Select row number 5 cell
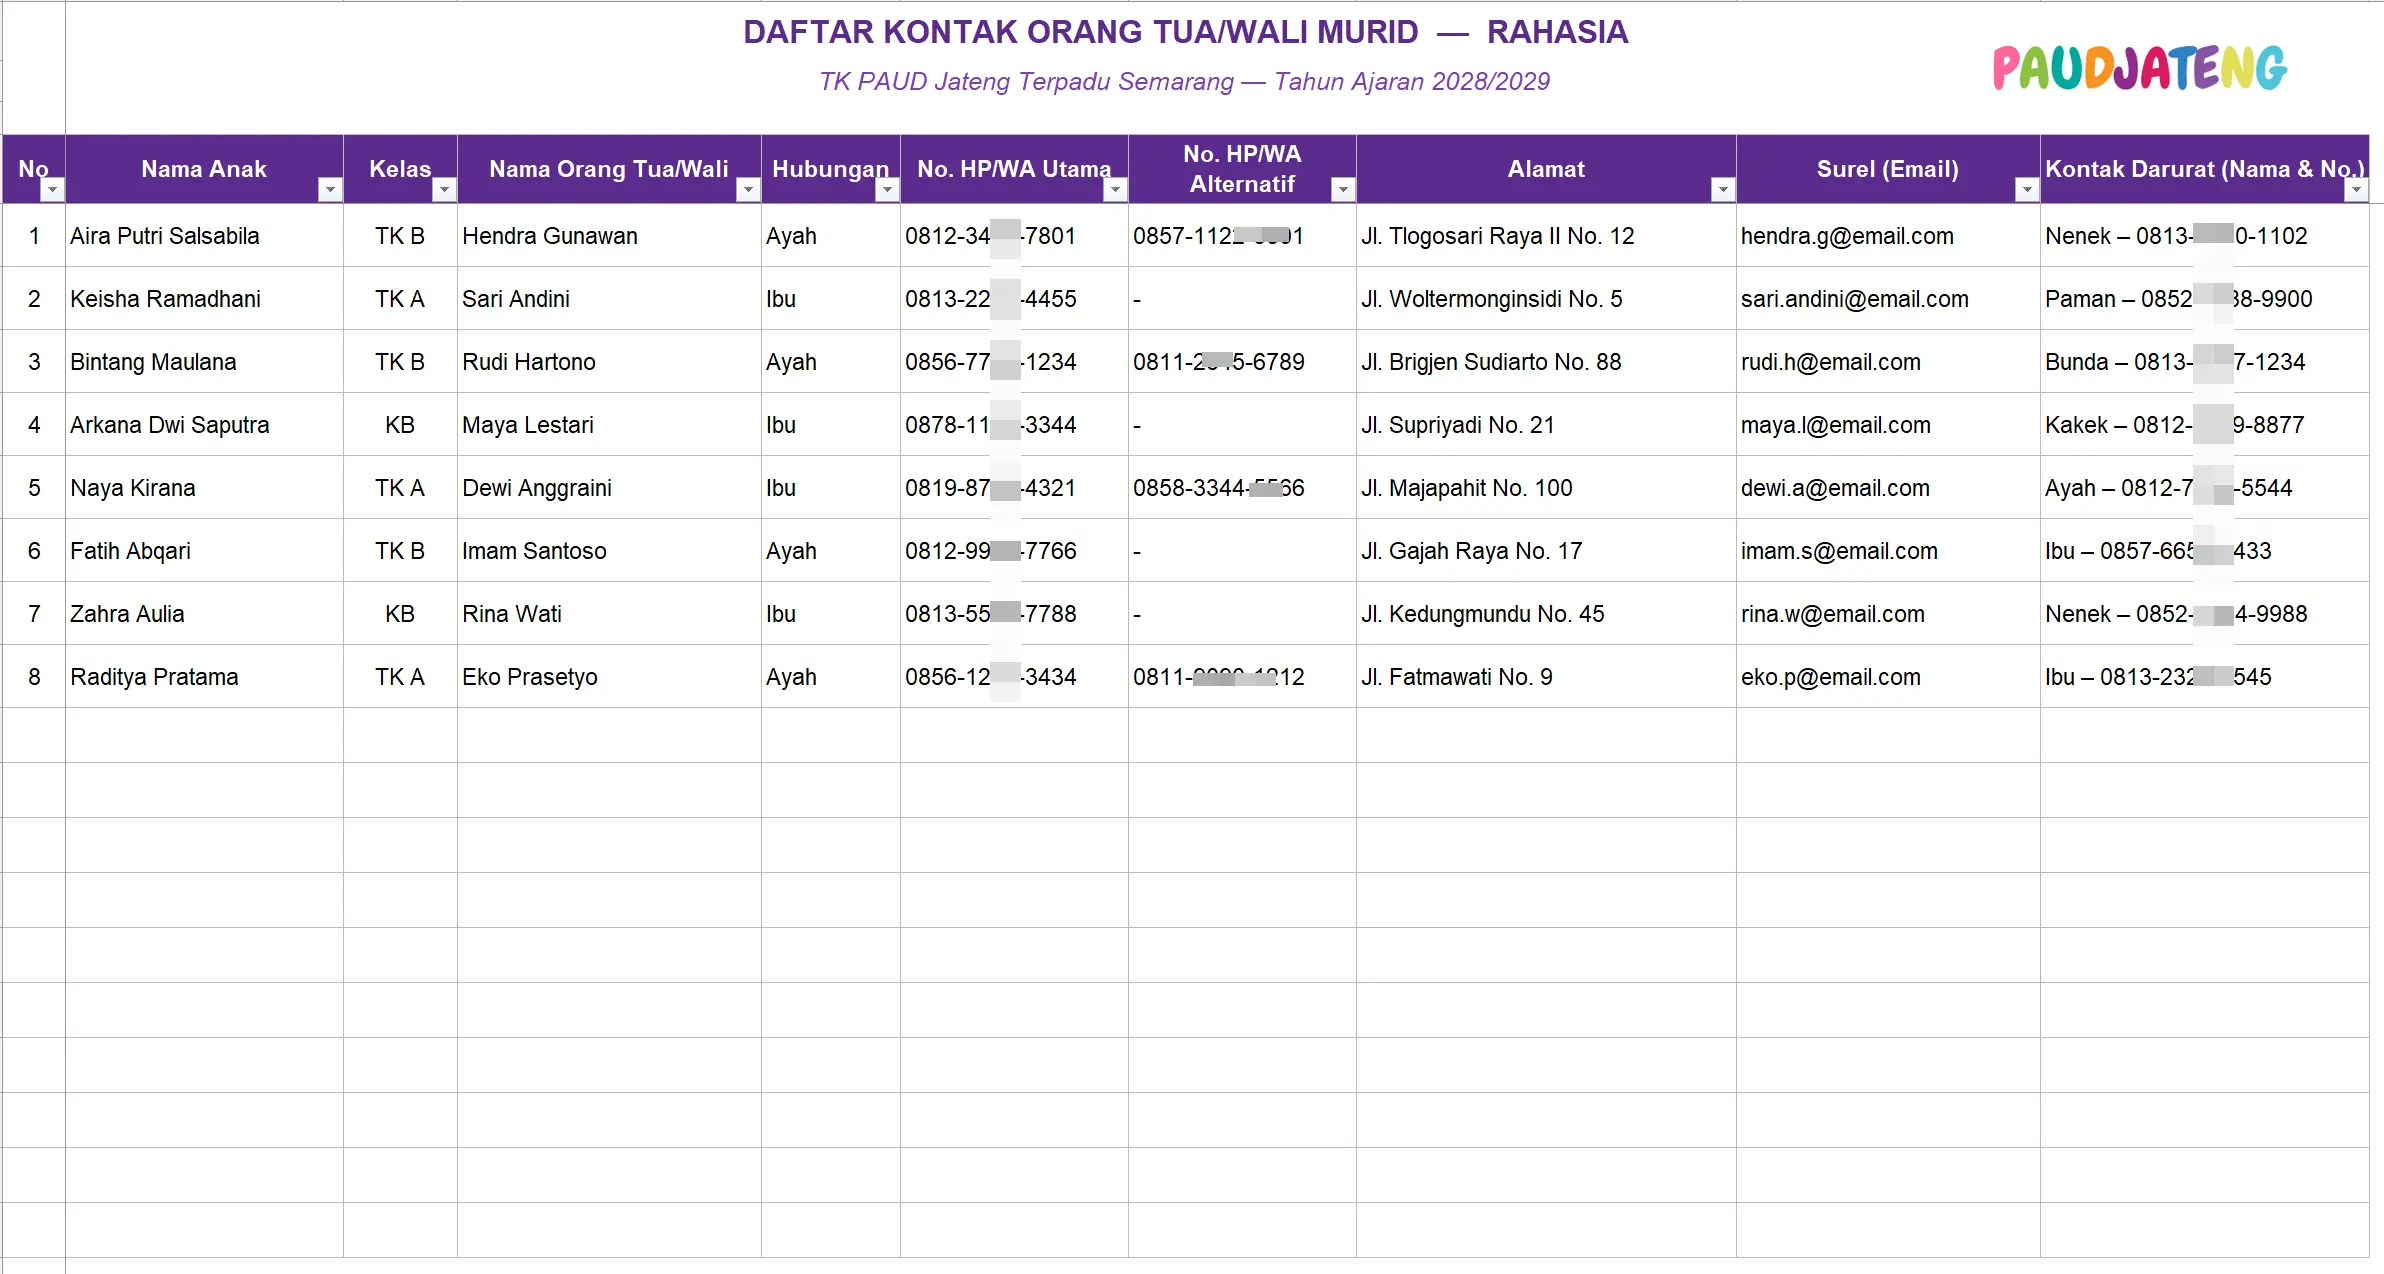This screenshot has height=1274, width=2384. 34,488
